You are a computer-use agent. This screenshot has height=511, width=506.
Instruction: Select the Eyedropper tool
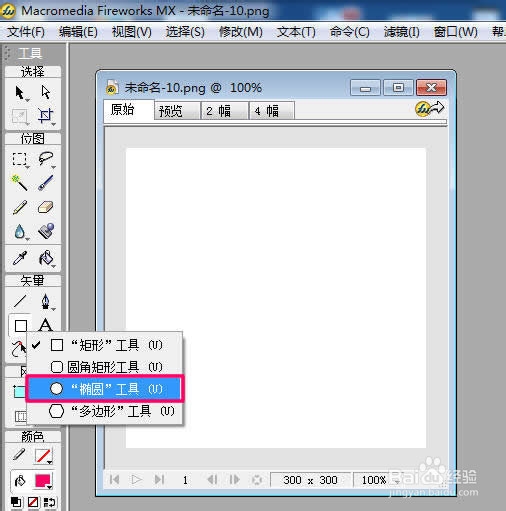click(x=20, y=258)
